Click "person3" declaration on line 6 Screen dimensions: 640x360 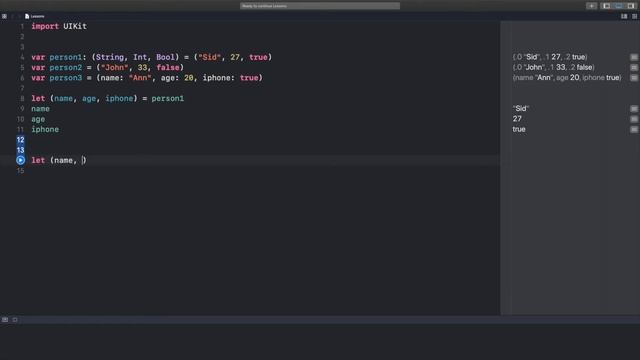[65, 78]
